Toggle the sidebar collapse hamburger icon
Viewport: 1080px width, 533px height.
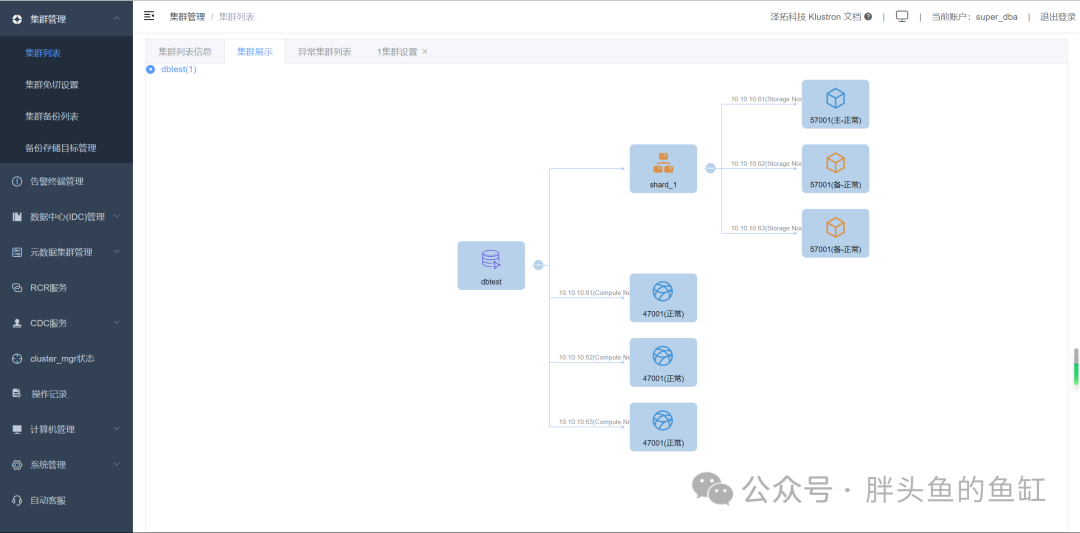149,16
